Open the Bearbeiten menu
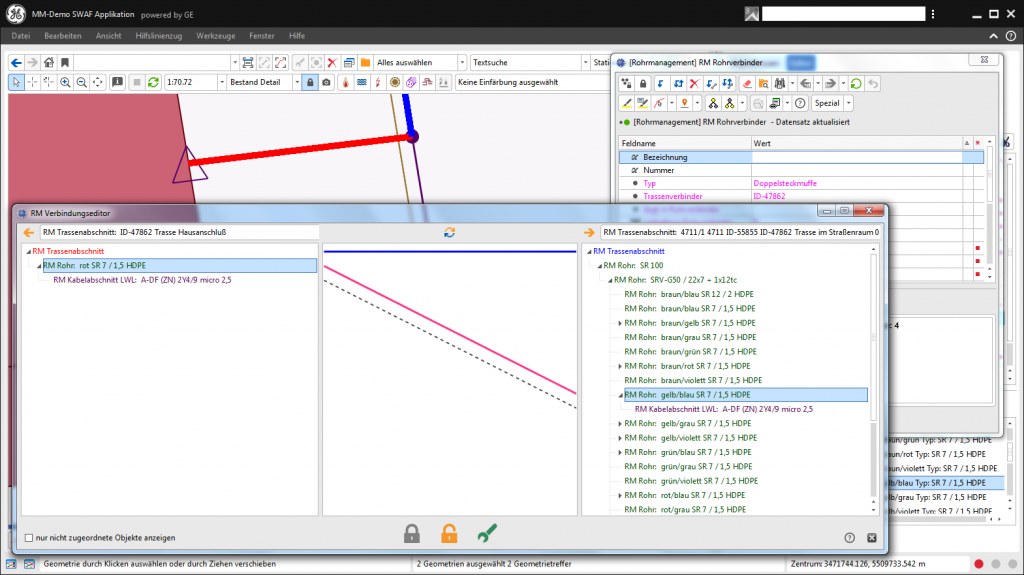 point(63,36)
